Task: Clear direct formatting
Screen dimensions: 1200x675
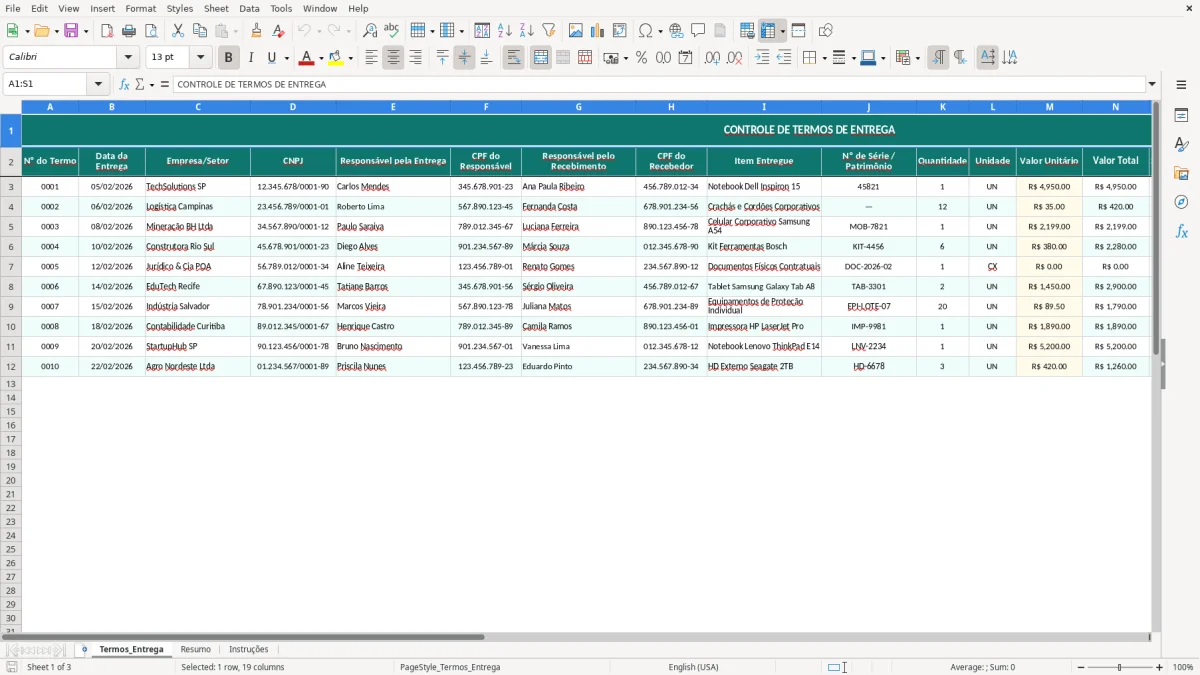Action: click(x=278, y=31)
